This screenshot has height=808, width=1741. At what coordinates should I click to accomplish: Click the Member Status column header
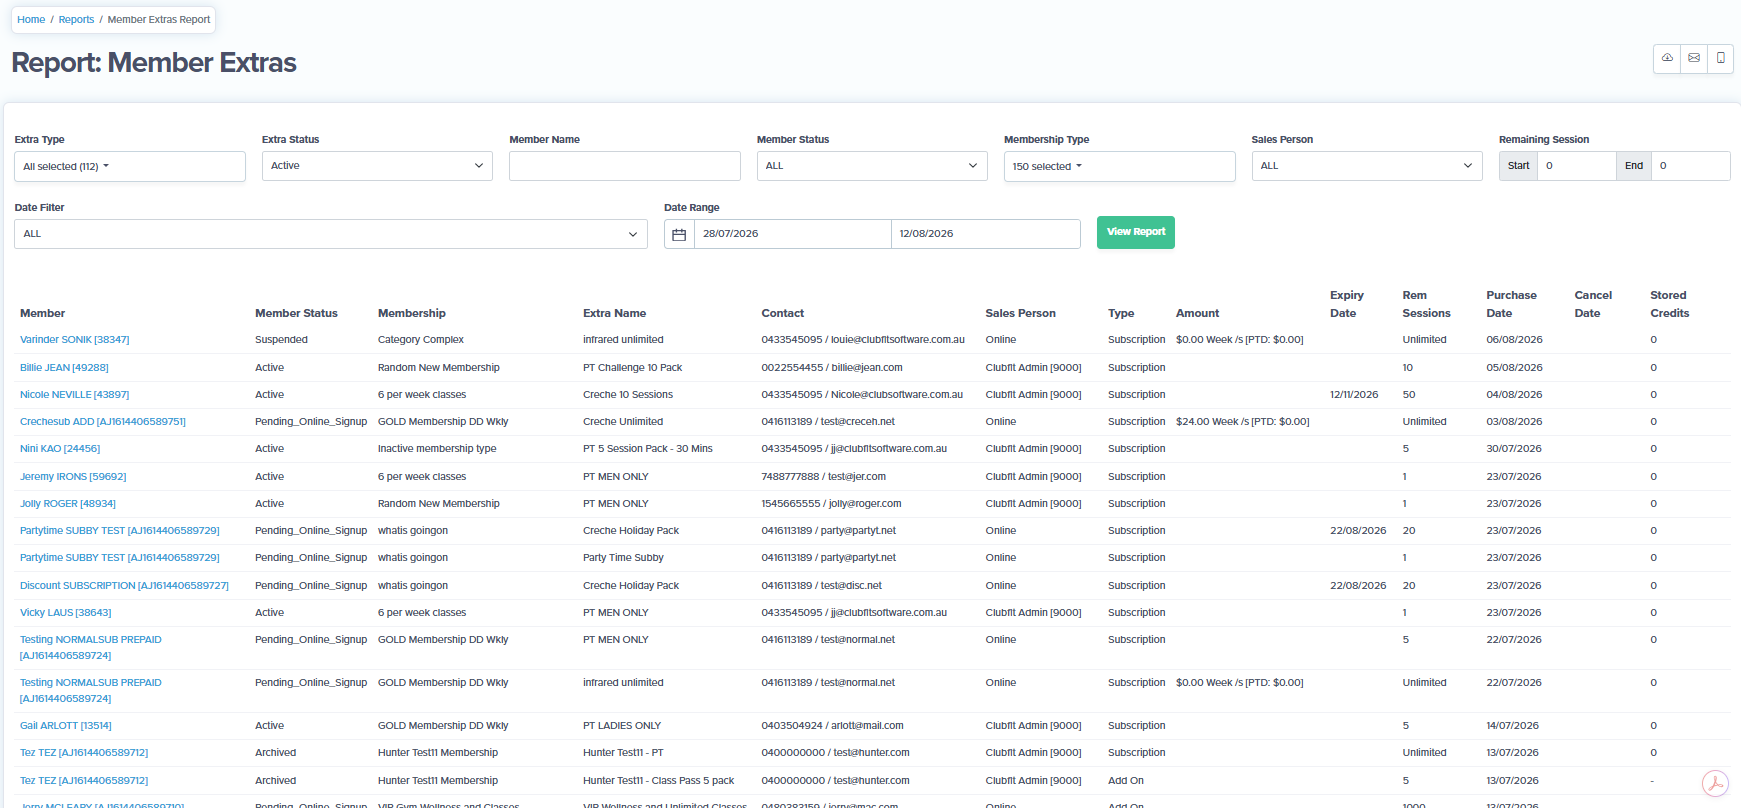pos(296,314)
